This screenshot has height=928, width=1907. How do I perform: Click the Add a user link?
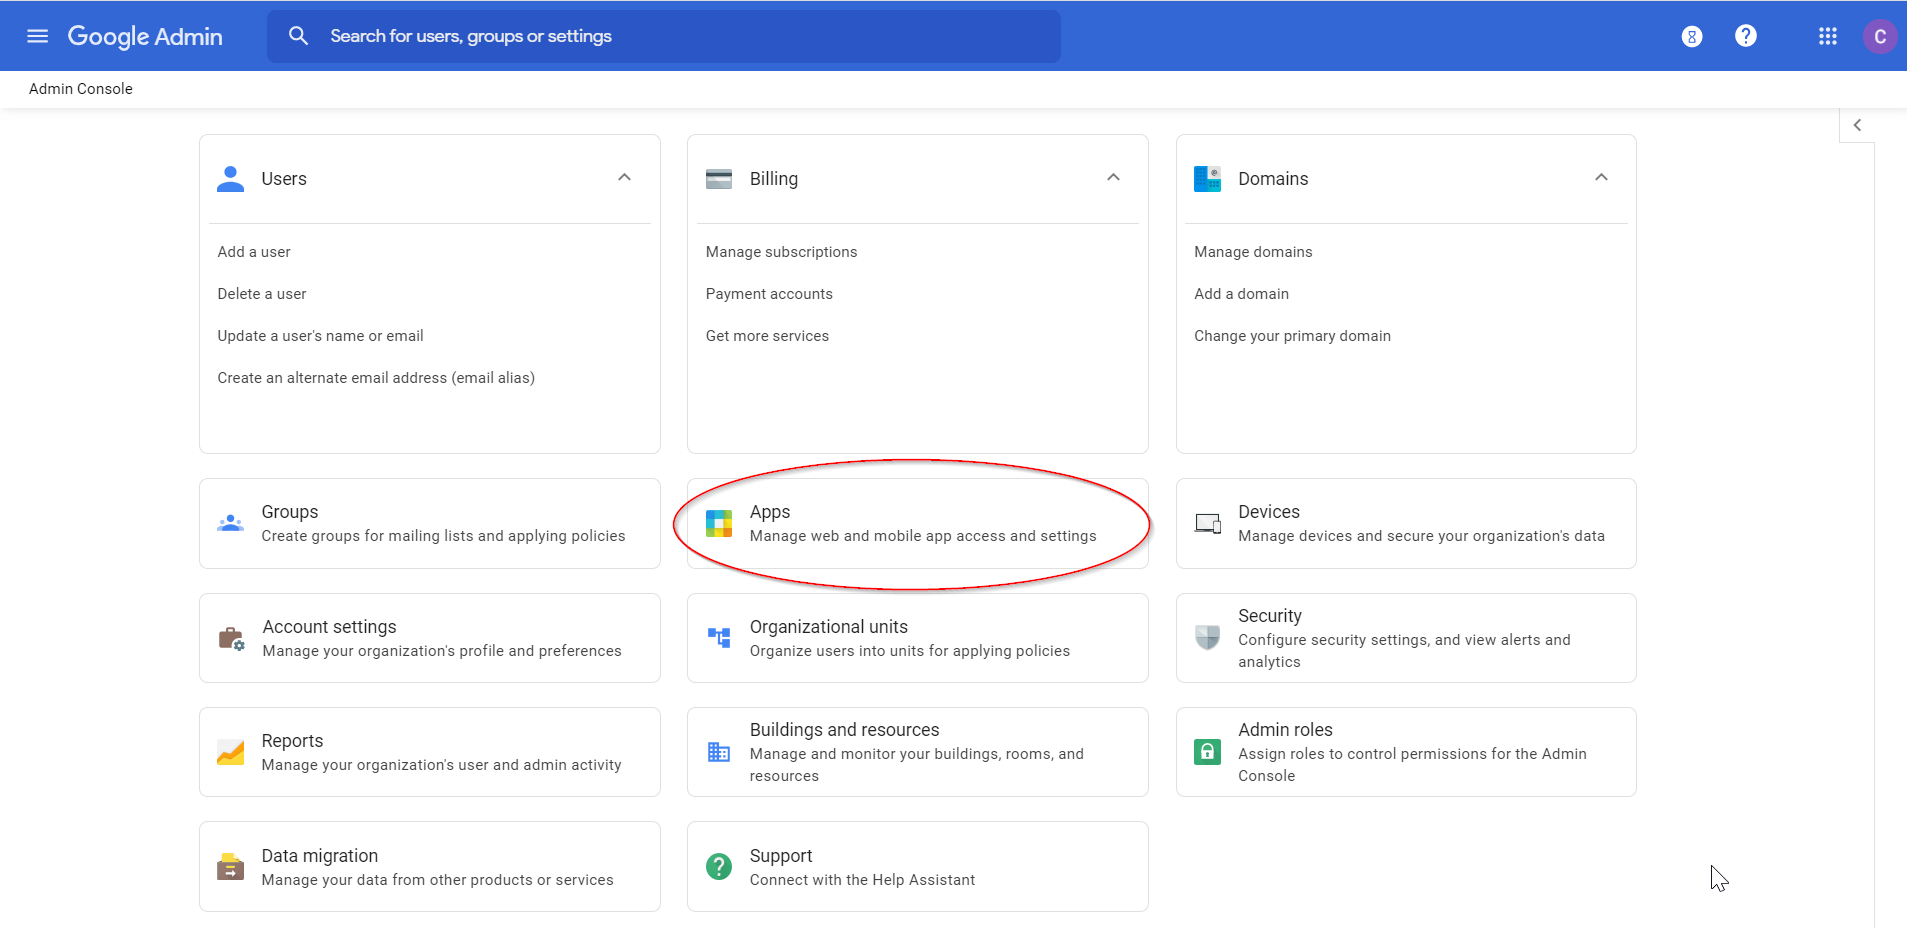click(254, 252)
